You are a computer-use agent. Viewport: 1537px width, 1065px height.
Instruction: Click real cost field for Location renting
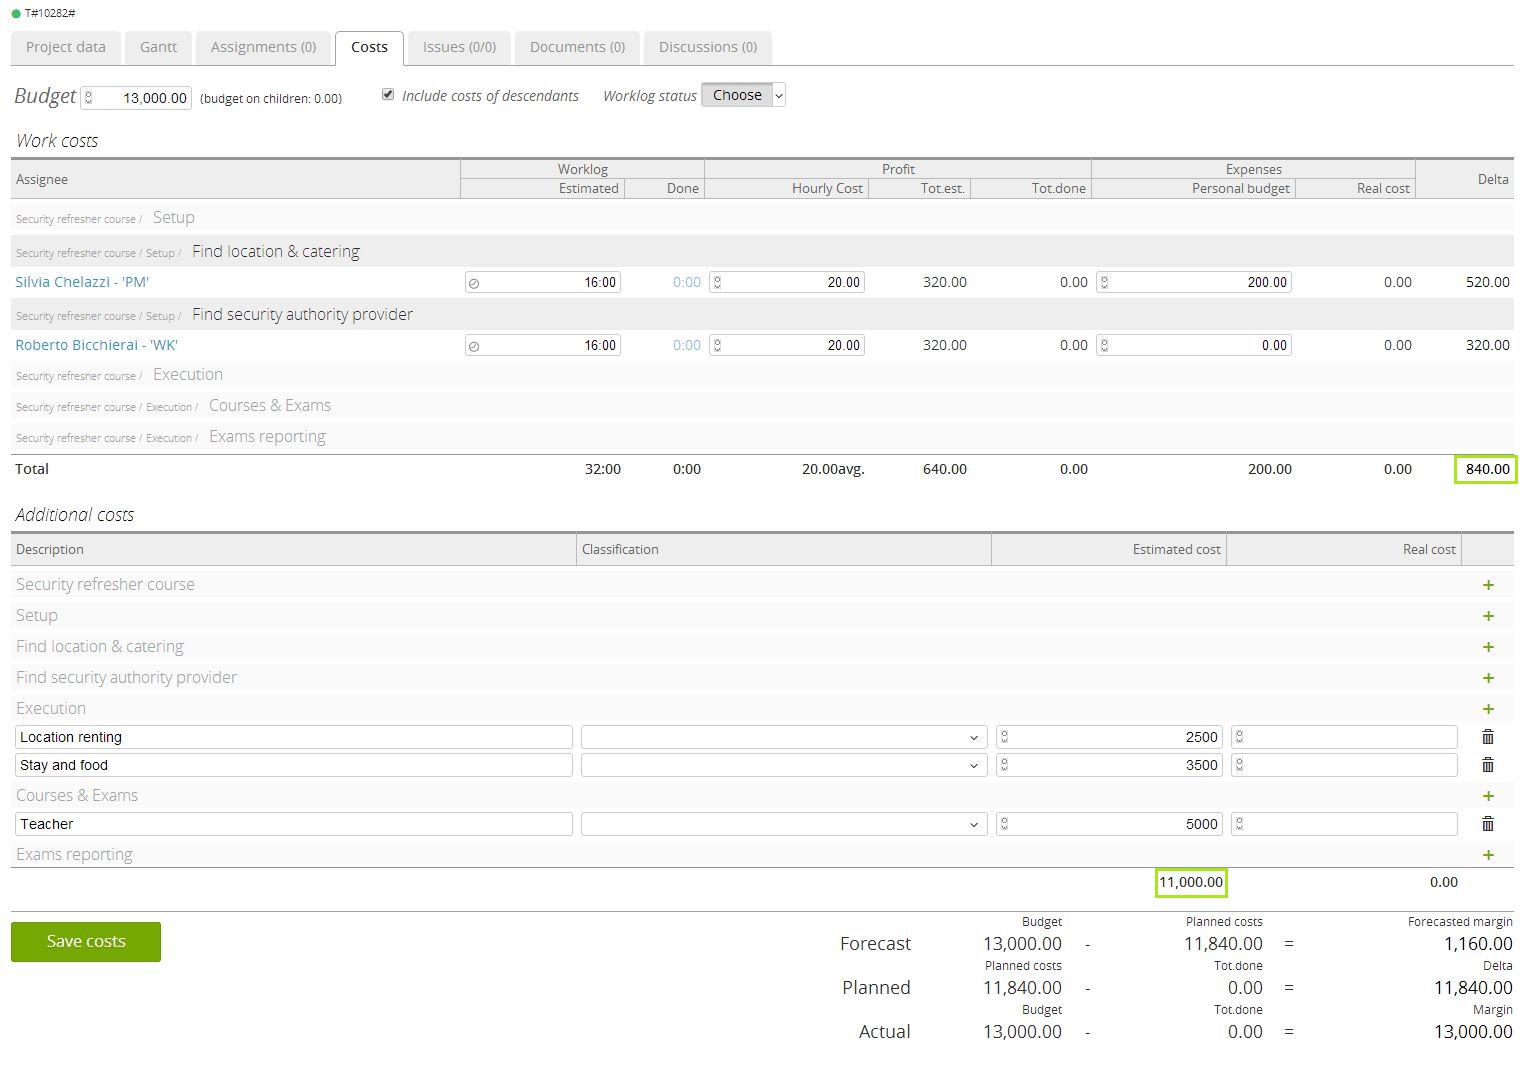[1344, 737]
